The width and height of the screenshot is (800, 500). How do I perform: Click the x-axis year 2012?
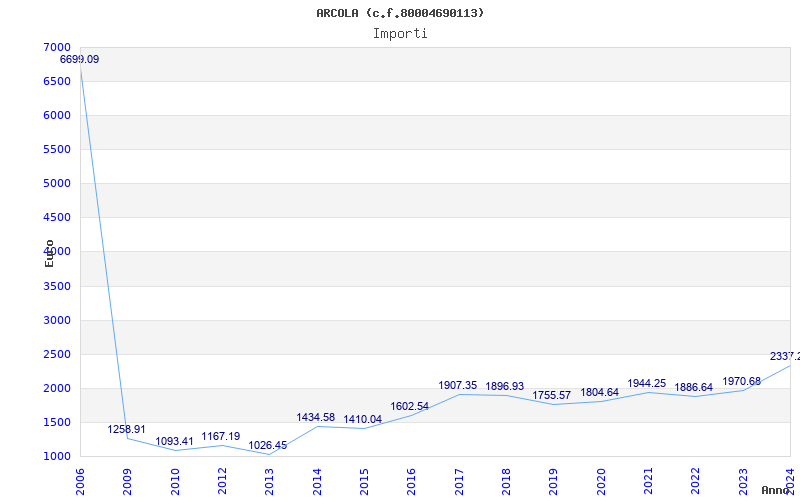(222, 482)
